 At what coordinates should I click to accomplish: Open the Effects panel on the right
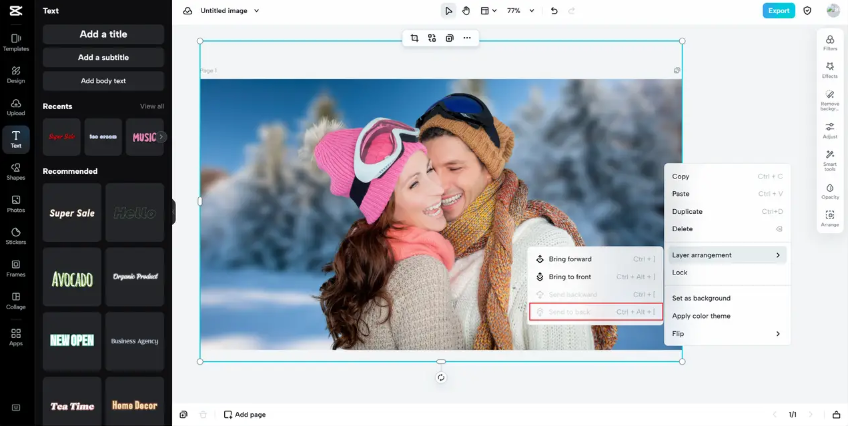pos(830,70)
